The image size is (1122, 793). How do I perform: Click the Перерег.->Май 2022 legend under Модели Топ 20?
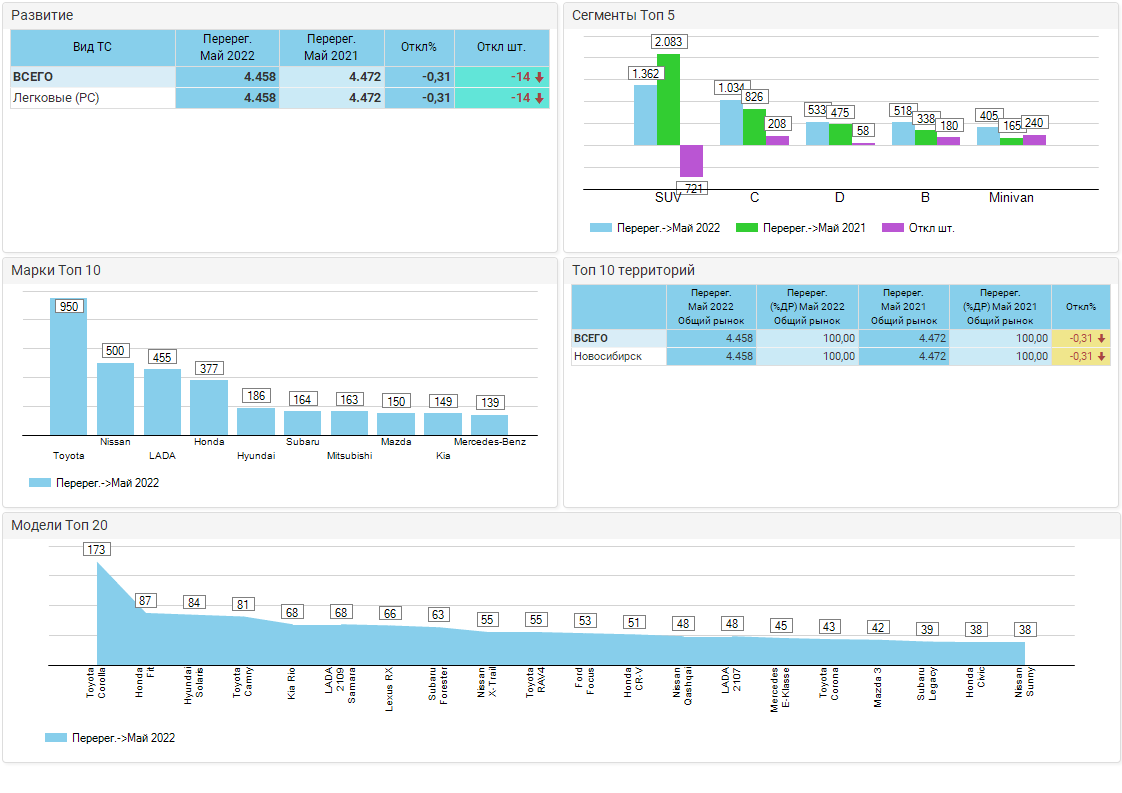pyautogui.click(x=110, y=738)
